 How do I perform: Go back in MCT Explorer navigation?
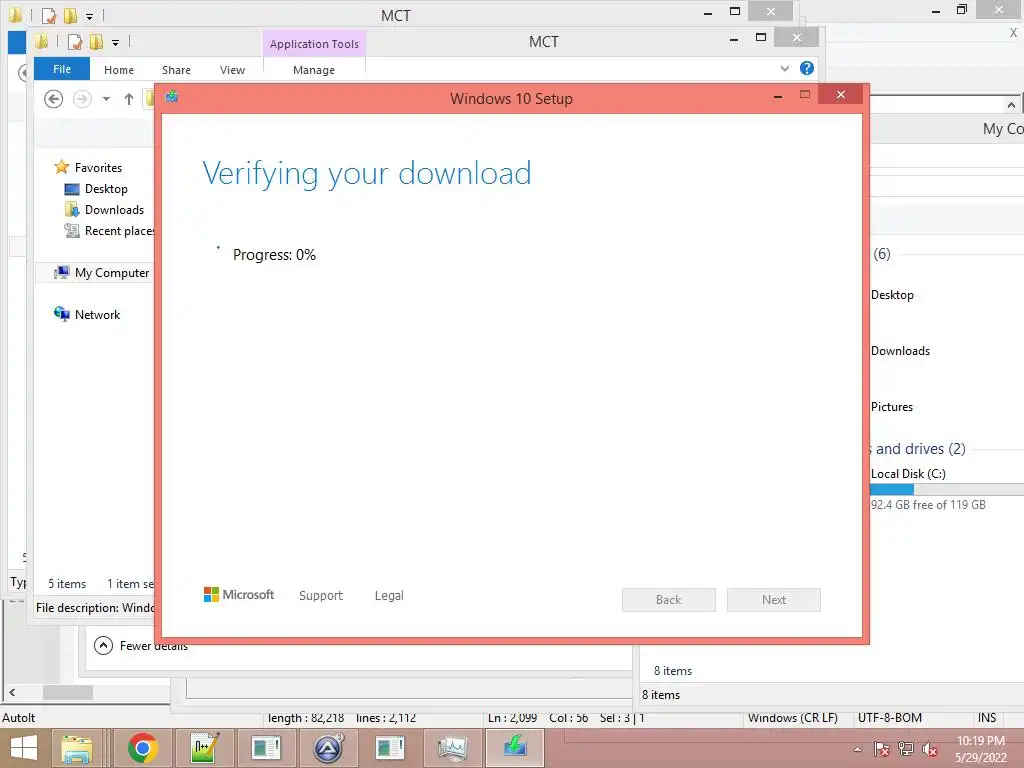tap(54, 99)
